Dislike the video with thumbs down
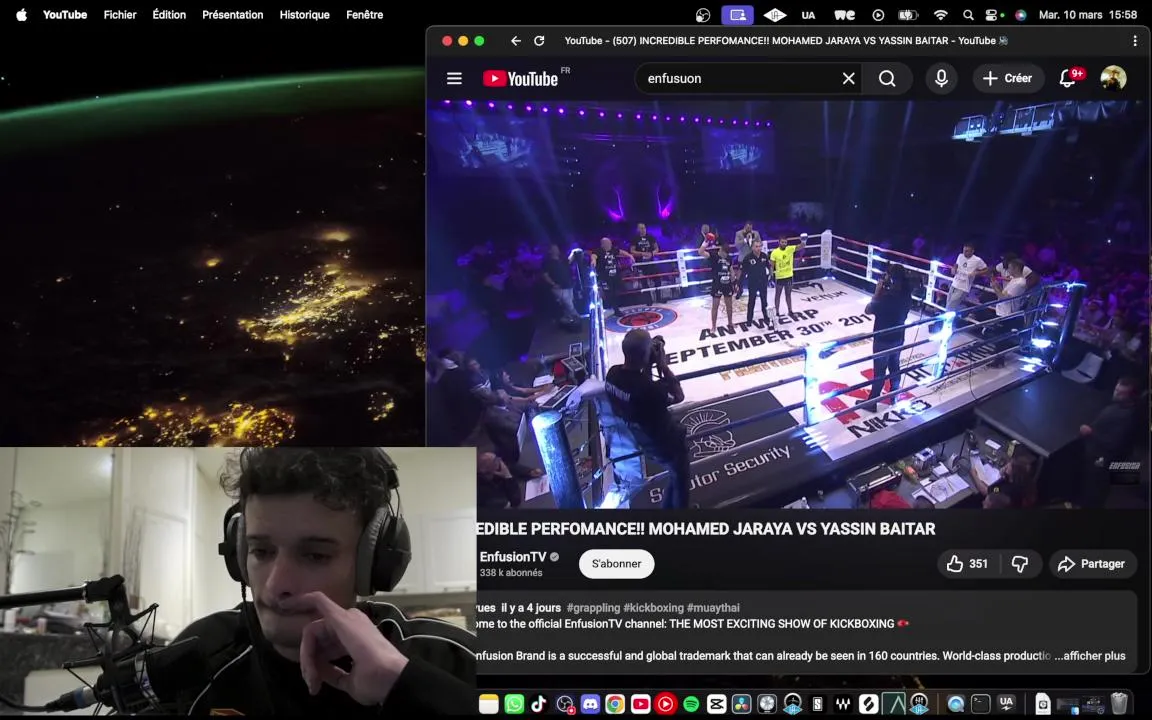The width and height of the screenshot is (1152, 720). coord(1020,564)
